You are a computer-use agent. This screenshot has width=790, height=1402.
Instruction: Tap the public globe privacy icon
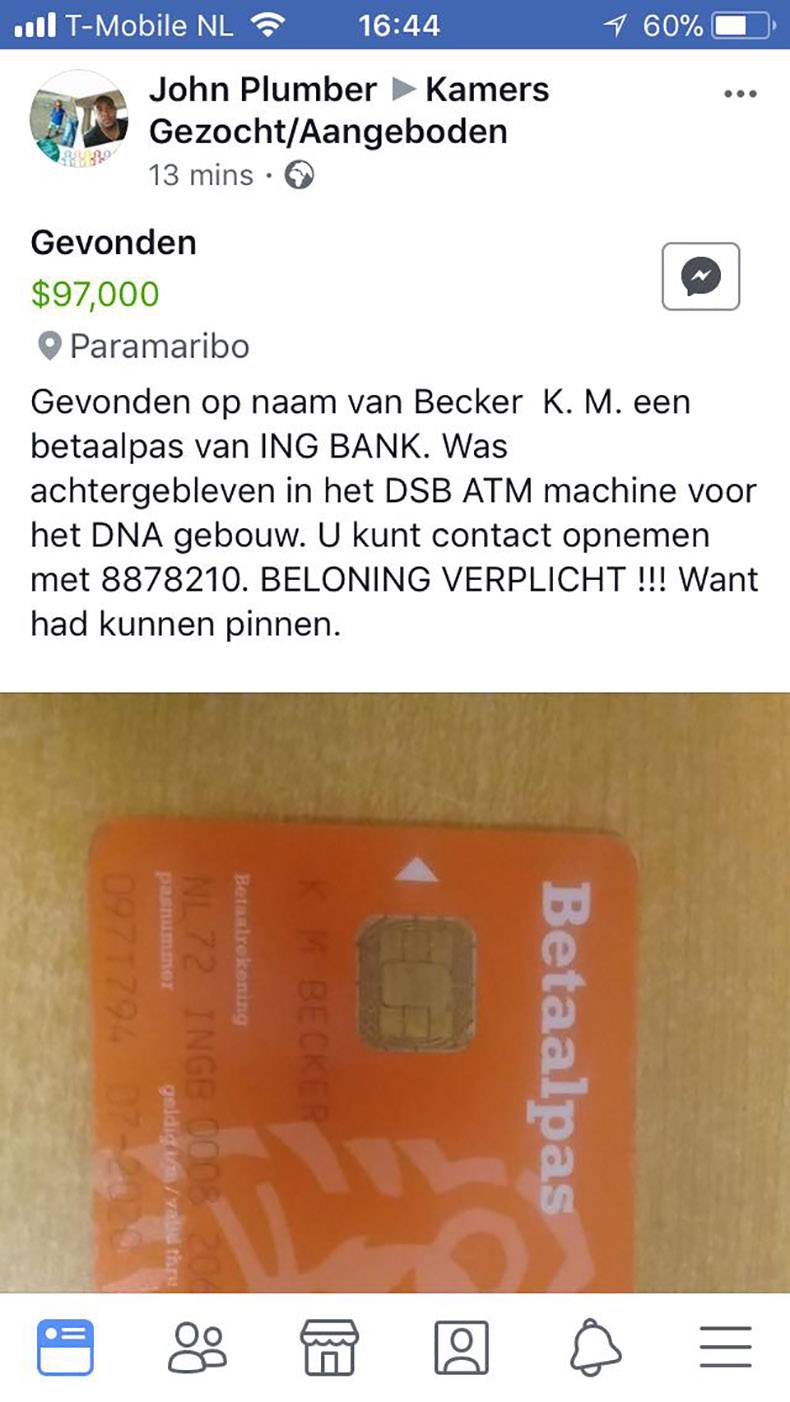click(x=299, y=175)
